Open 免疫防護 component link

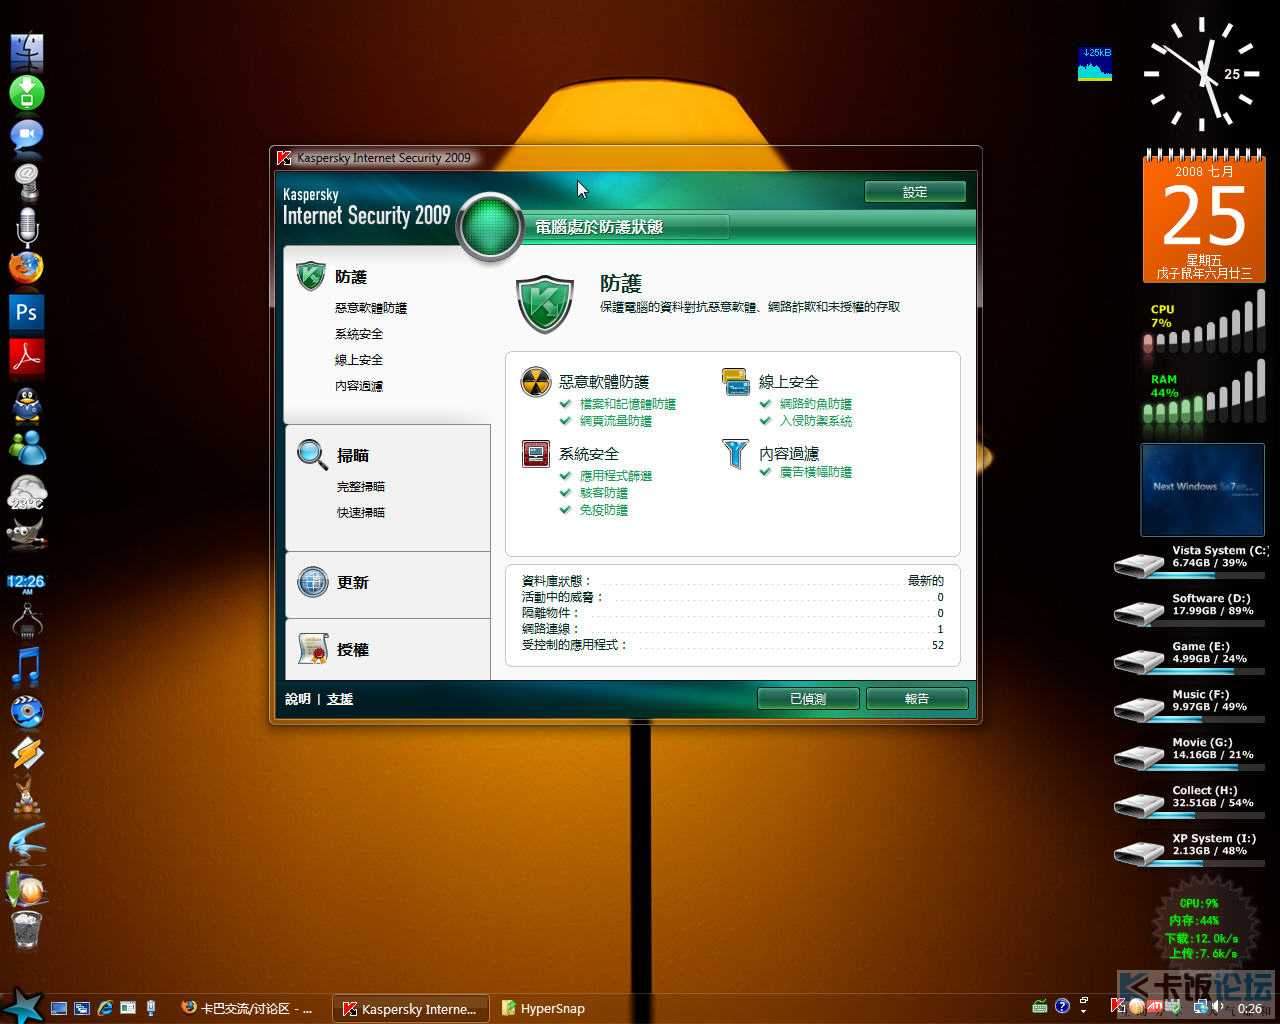[604, 510]
